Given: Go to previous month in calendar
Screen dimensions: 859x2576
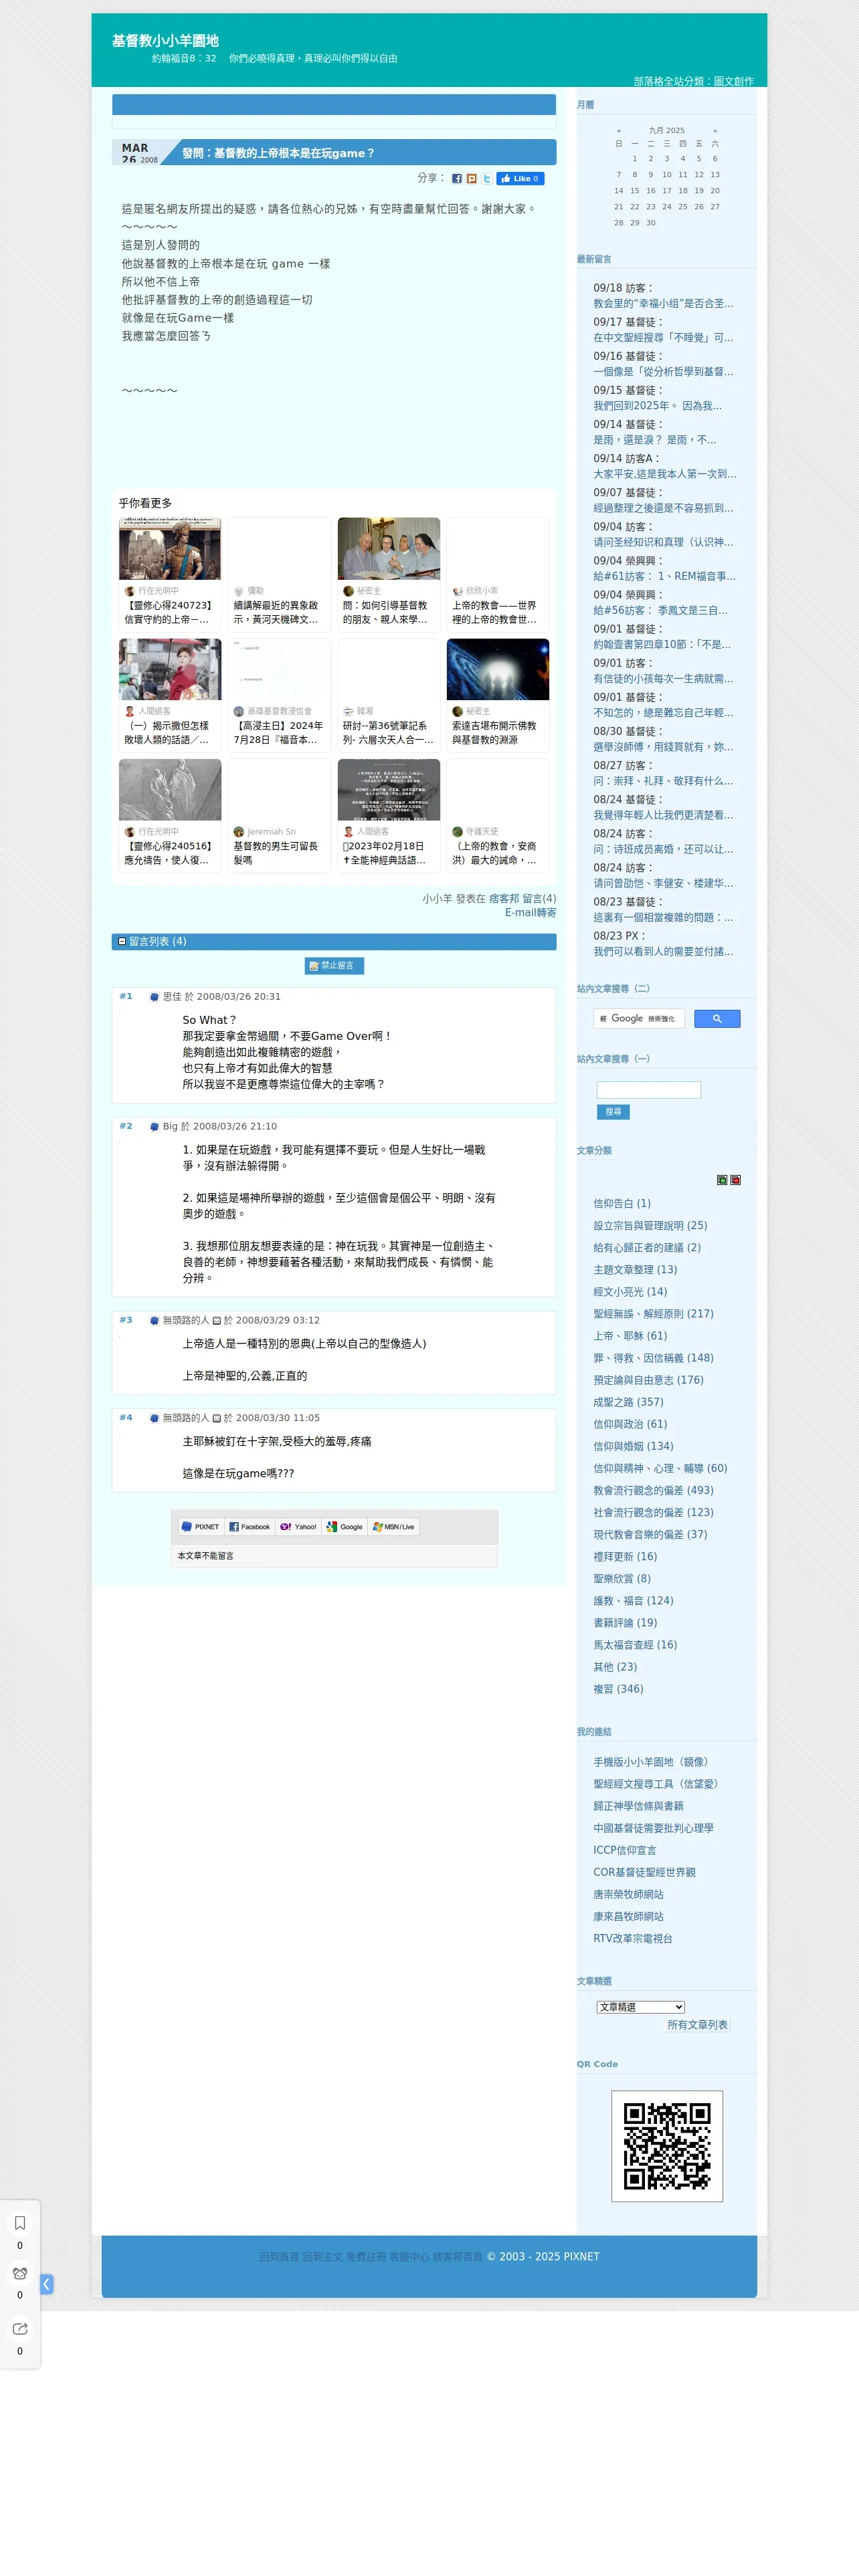Looking at the screenshot, I should coord(619,131).
